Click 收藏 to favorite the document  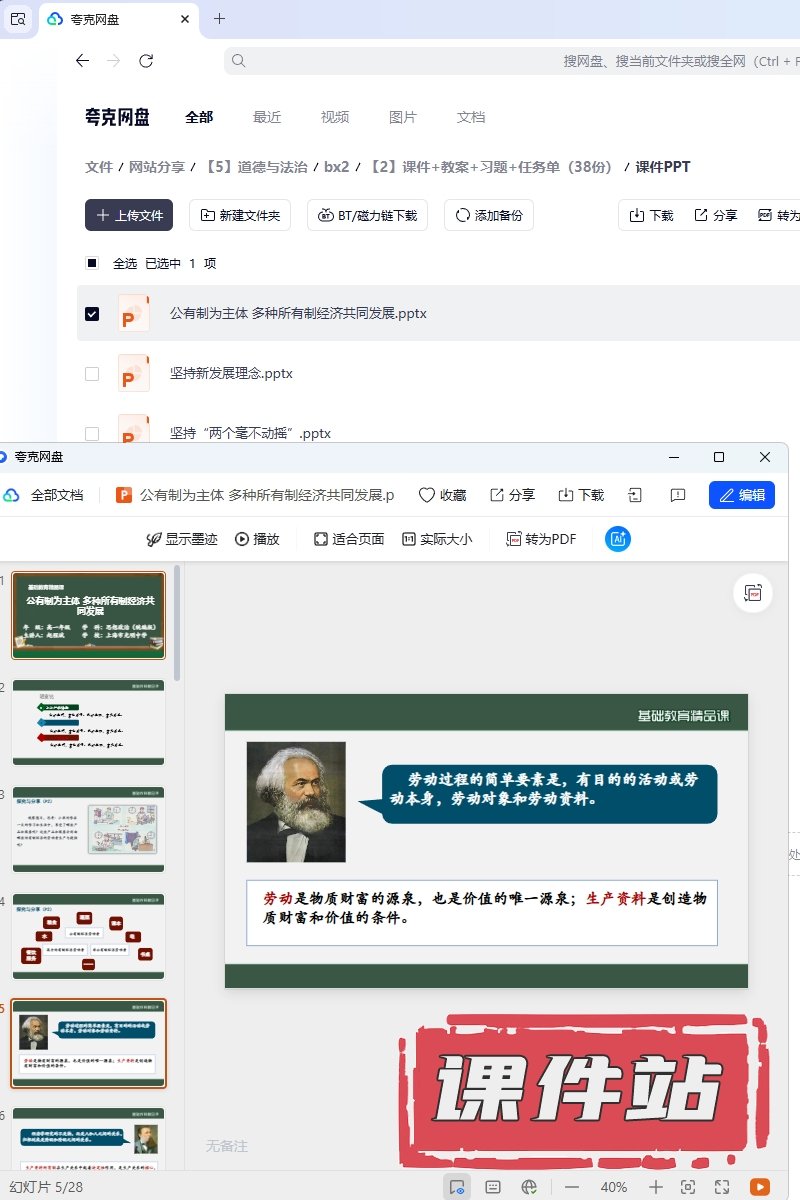click(x=442, y=495)
